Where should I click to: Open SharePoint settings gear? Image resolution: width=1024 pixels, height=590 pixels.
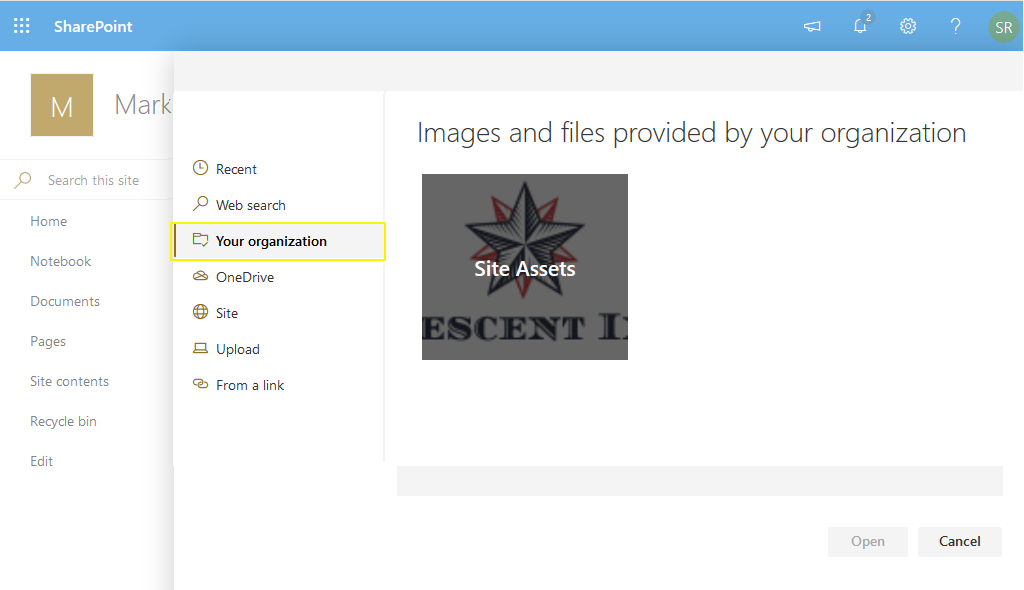[908, 26]
